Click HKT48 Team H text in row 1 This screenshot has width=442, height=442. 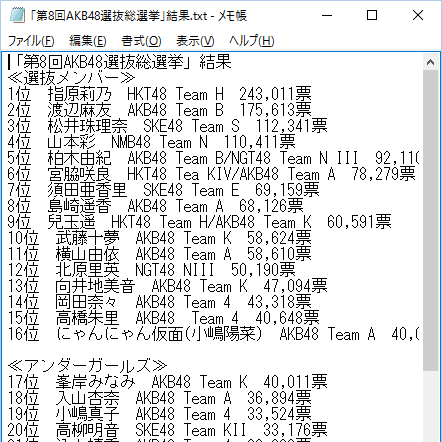(175, 94)
